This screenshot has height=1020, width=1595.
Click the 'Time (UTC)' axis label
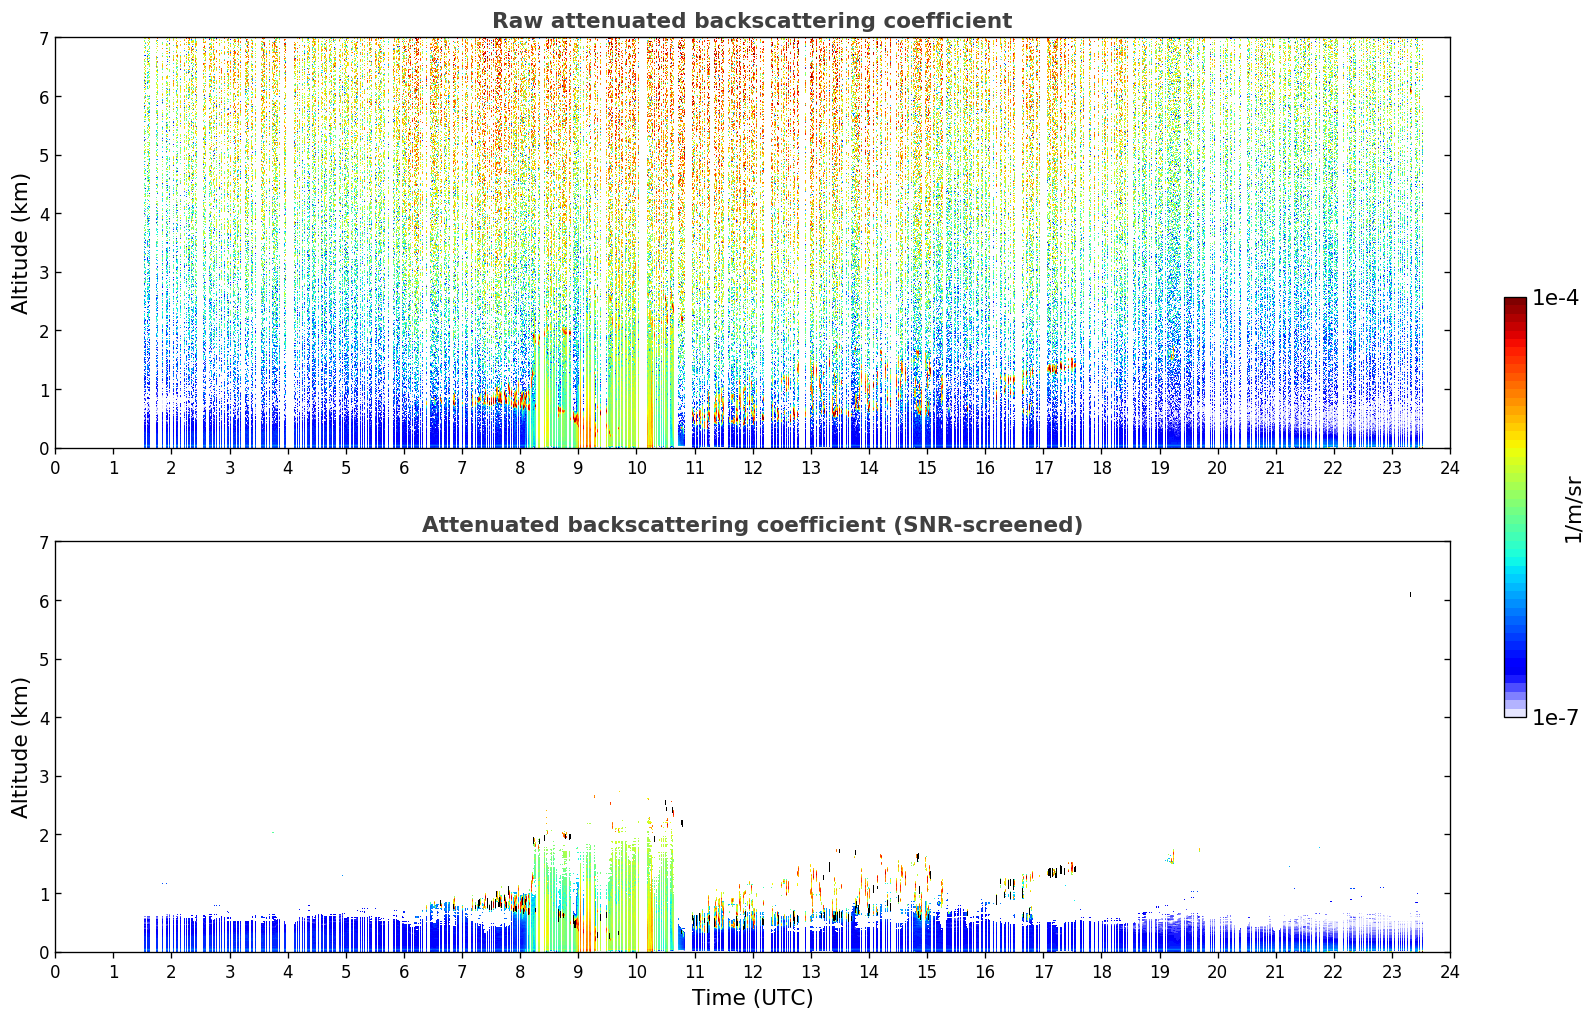[752, 998]
